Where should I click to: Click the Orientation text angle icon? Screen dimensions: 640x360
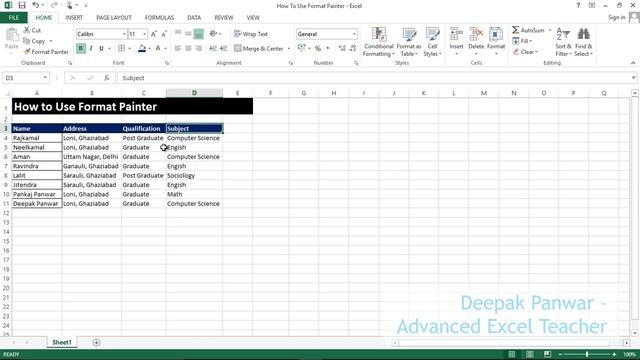point(213,34)
